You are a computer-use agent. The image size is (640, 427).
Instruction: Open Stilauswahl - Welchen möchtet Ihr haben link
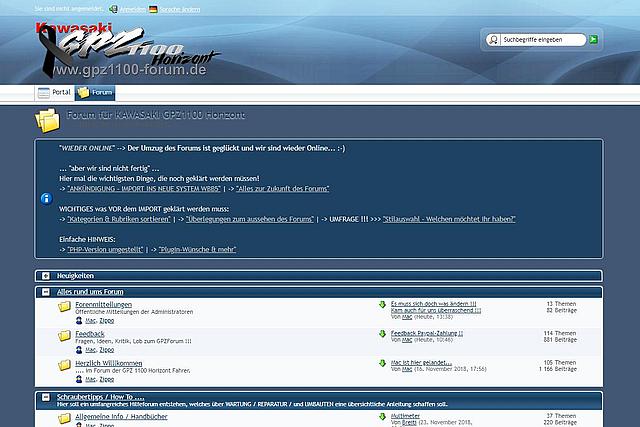pos(449,219)
